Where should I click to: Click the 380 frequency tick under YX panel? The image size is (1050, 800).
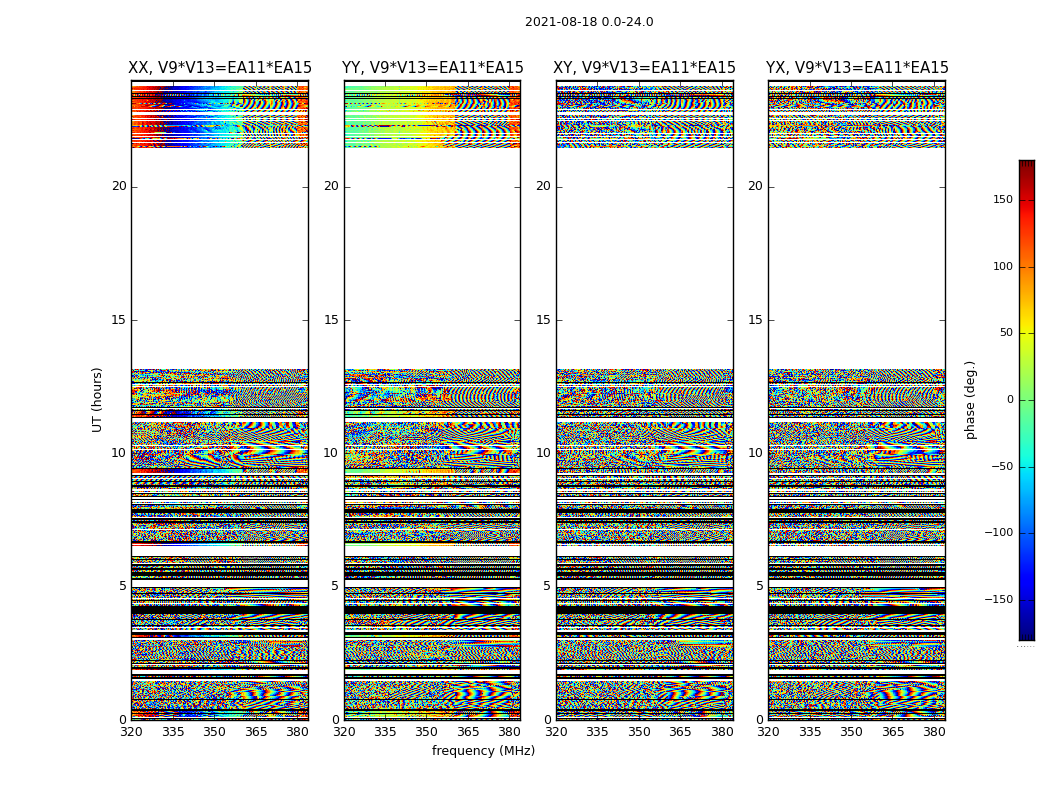934,732
